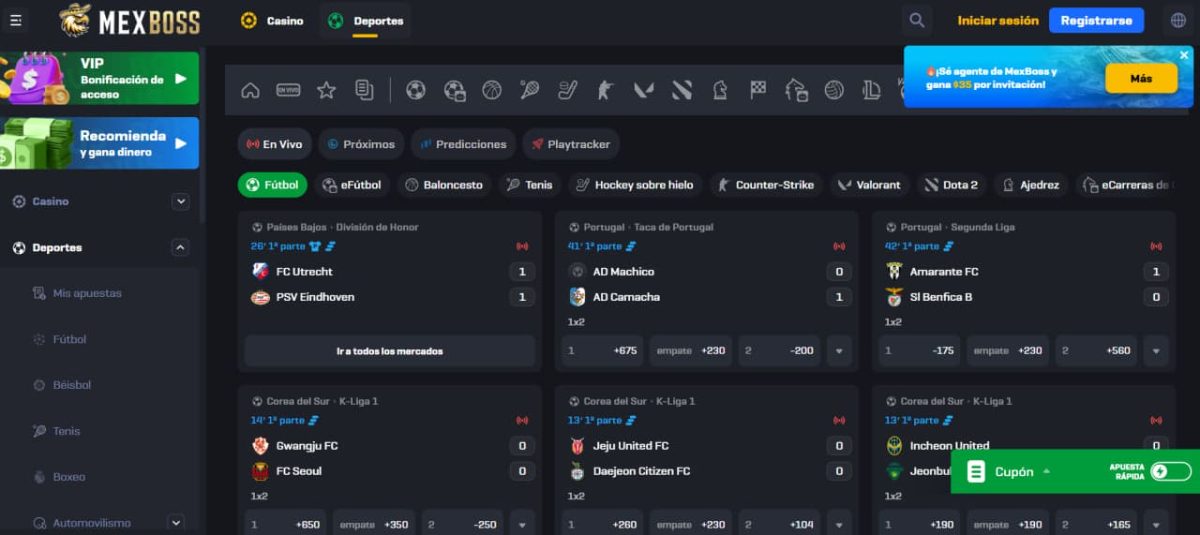The height and width of the screenshot is (535, 1200).
Task: Filter by Baloncesto sport chip
Action: coord(444,185)
